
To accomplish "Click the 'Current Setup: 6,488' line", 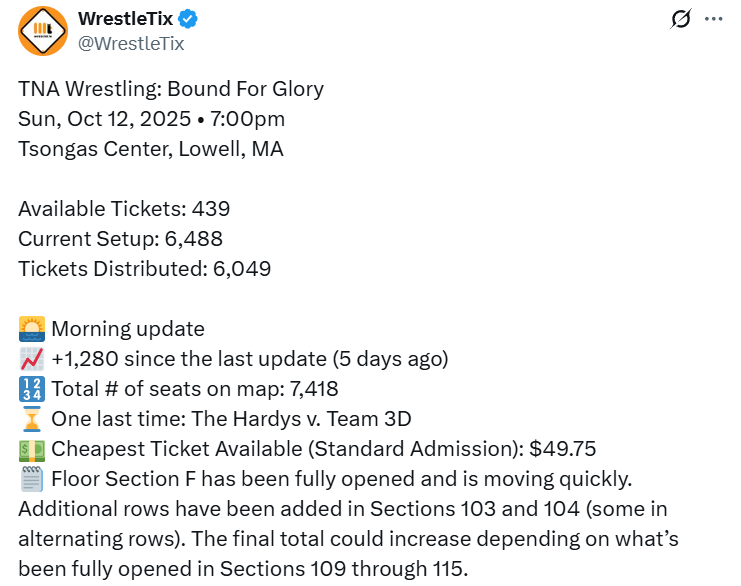I will point(120,239).
